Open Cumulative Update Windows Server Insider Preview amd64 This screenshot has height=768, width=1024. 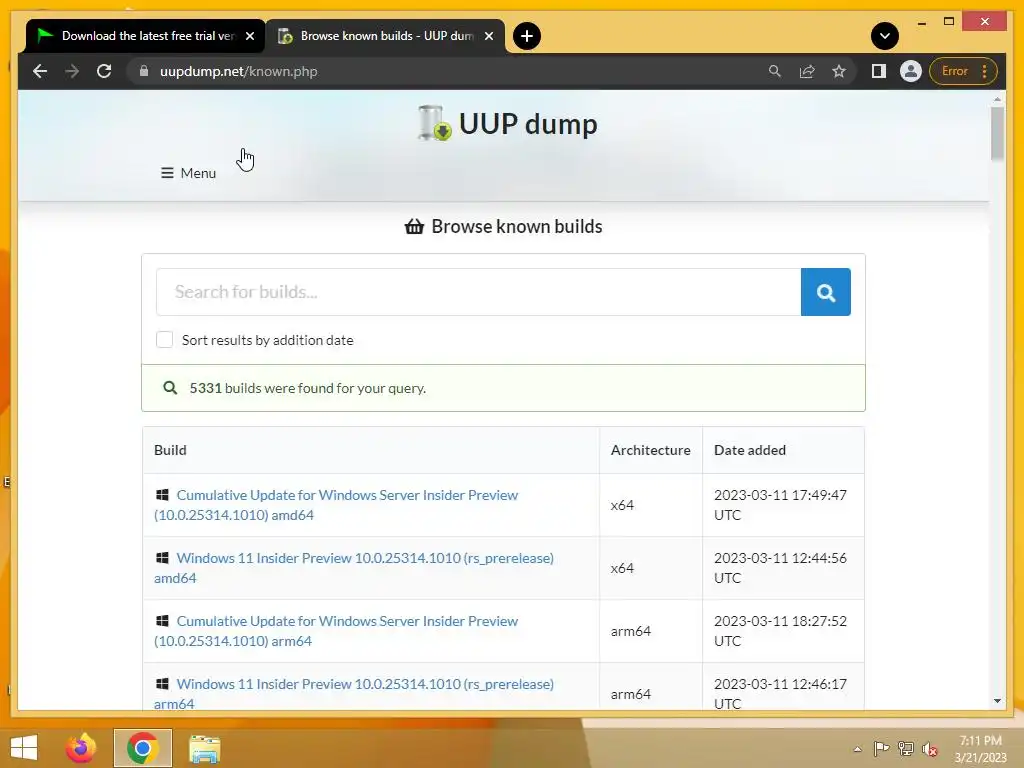coord(336,505)
